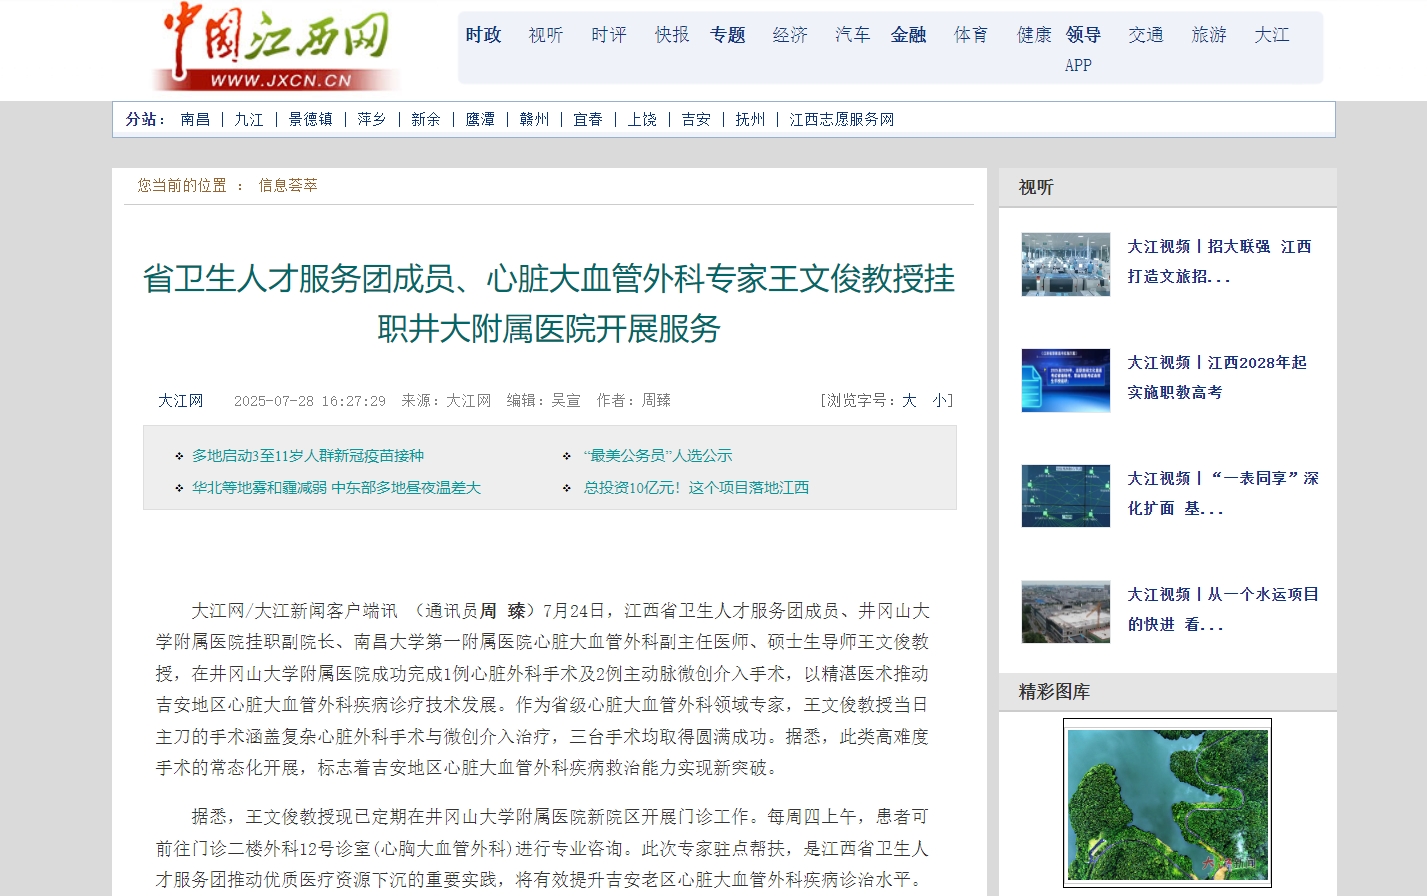Open 总投资10亿元 project news link
The height and width of the screenshot is (896, 1427).
pyautogui.click(x=696, y=487)
